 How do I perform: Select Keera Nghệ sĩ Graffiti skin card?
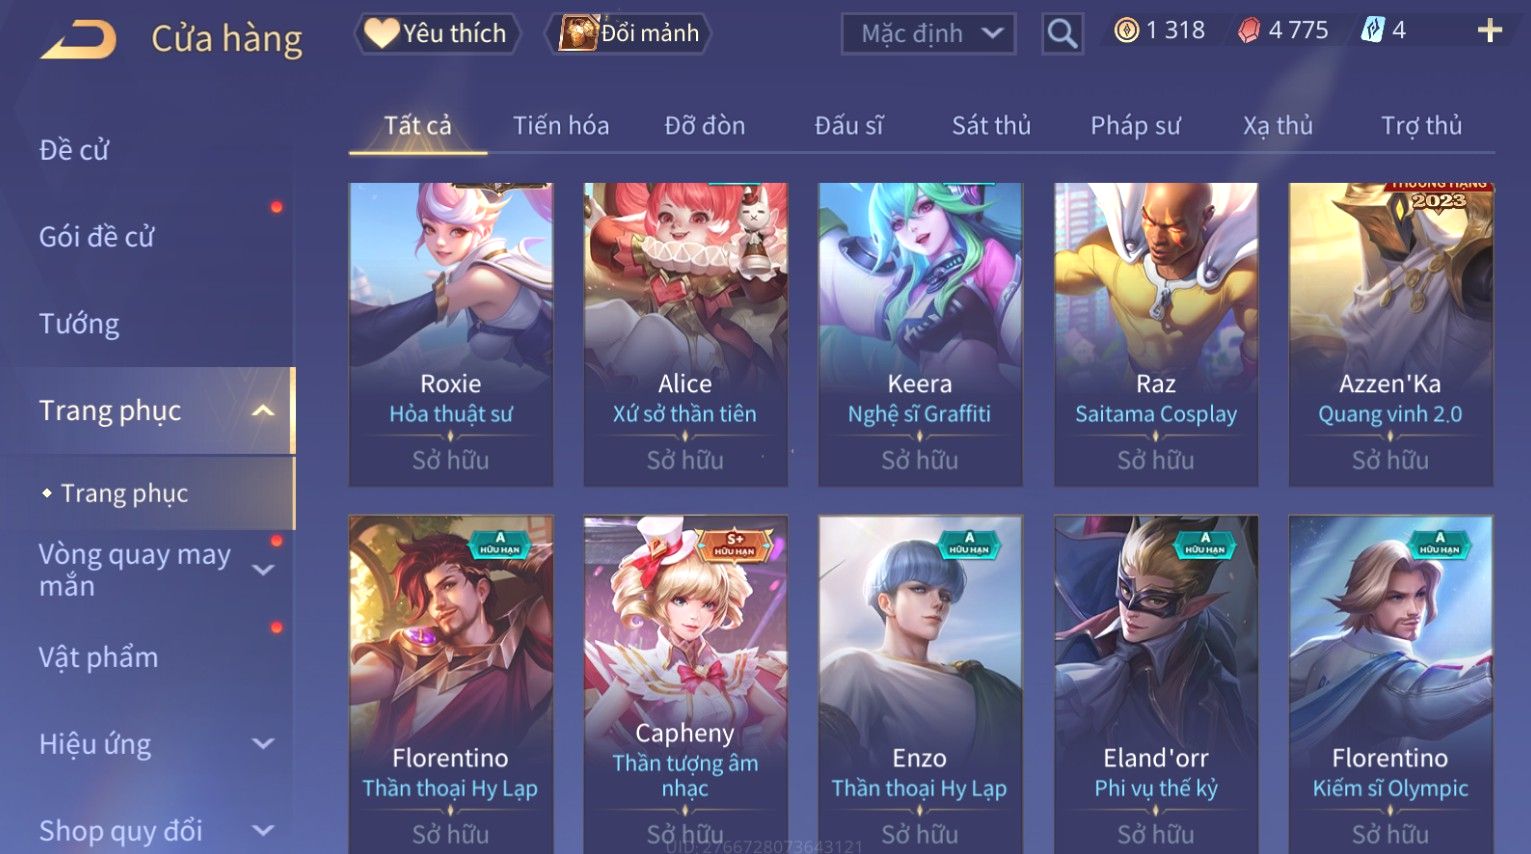click(x=920, y=335)
